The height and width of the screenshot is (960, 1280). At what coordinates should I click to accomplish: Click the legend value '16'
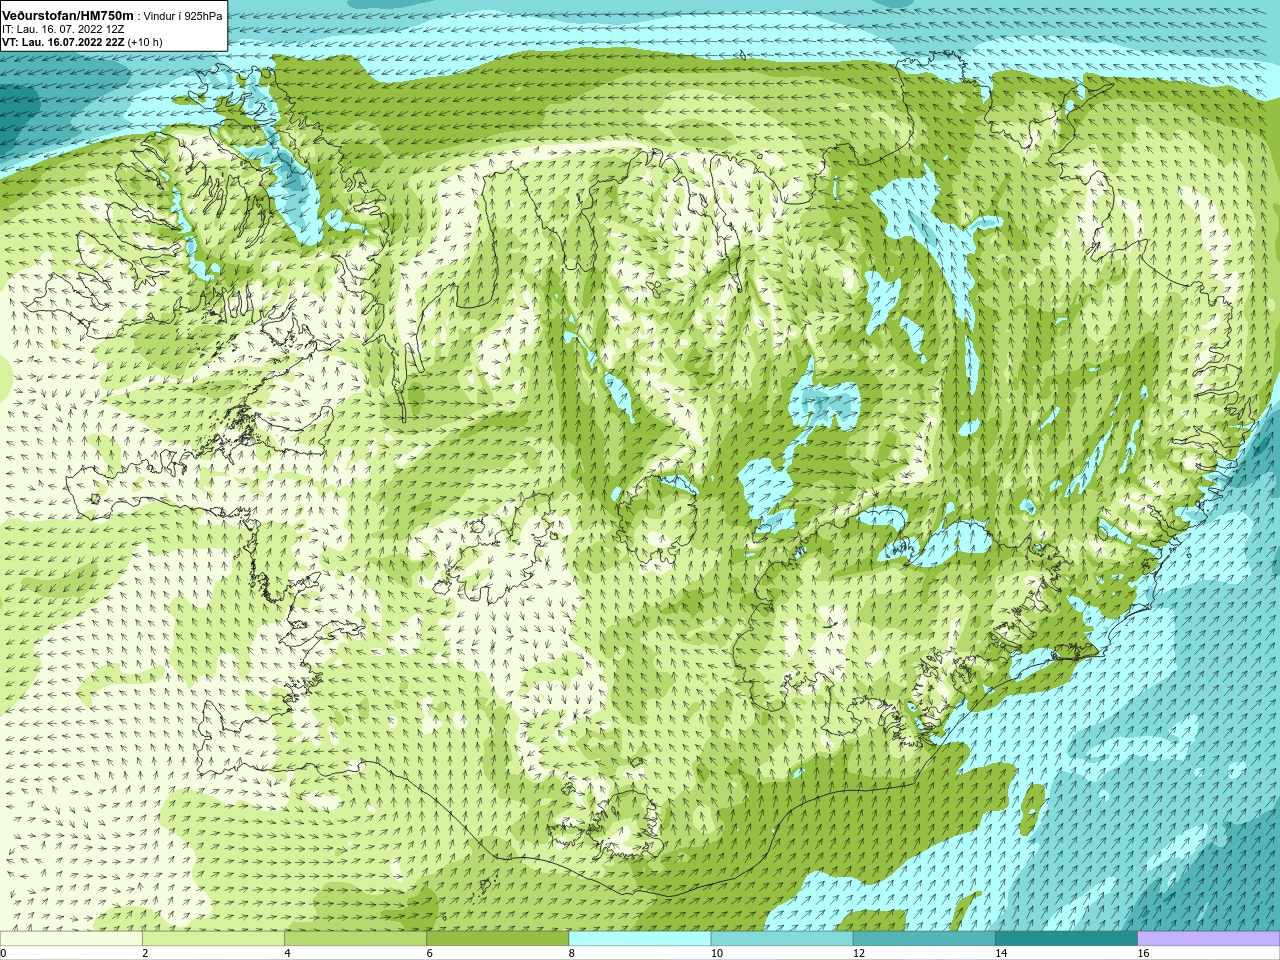[x=1143, y=954]
